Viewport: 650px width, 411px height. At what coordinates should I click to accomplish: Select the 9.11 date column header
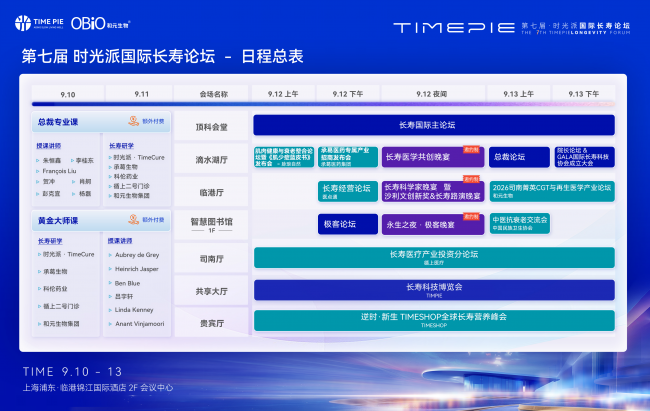click(x=141, y=94)
